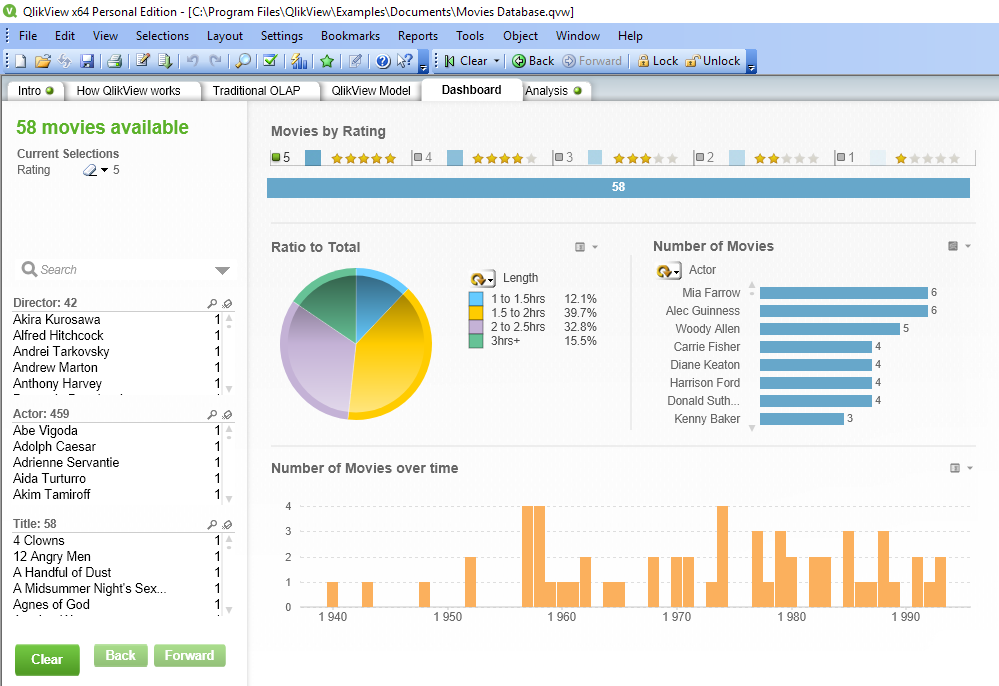Clear the Rating selection with the eraser icon
Image resolution: width=999 pixels, height=686 pixels.
[90, 170]
